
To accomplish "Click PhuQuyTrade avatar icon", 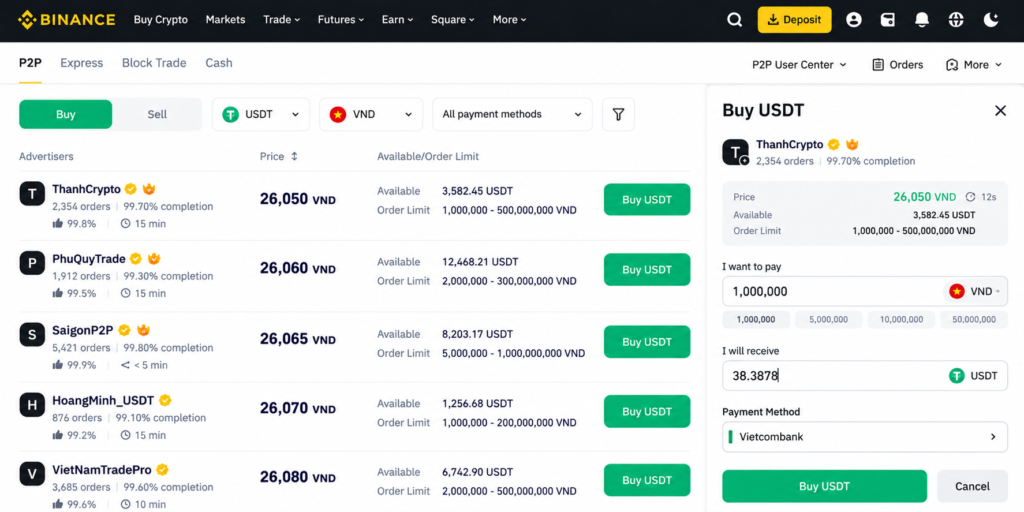I will click(32, 263).
